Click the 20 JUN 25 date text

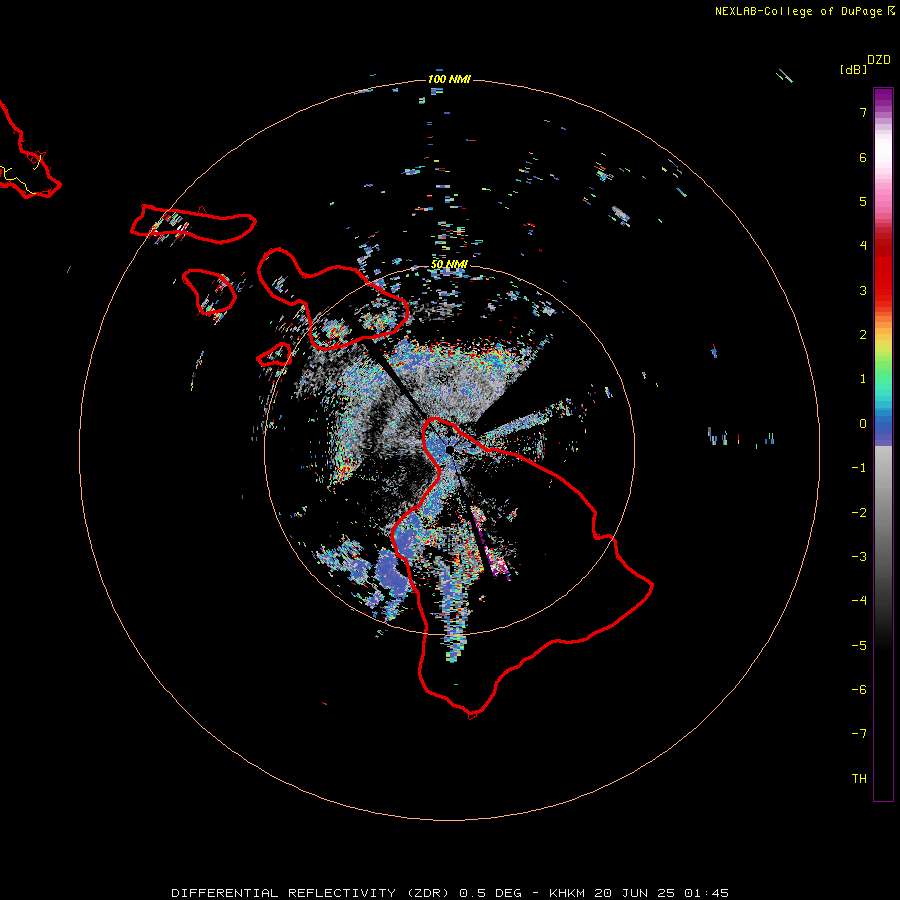(635, 893)
